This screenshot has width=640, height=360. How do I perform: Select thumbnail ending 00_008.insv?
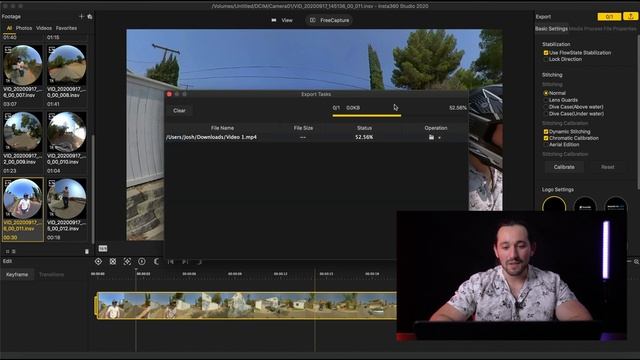[x=67, y=65]
